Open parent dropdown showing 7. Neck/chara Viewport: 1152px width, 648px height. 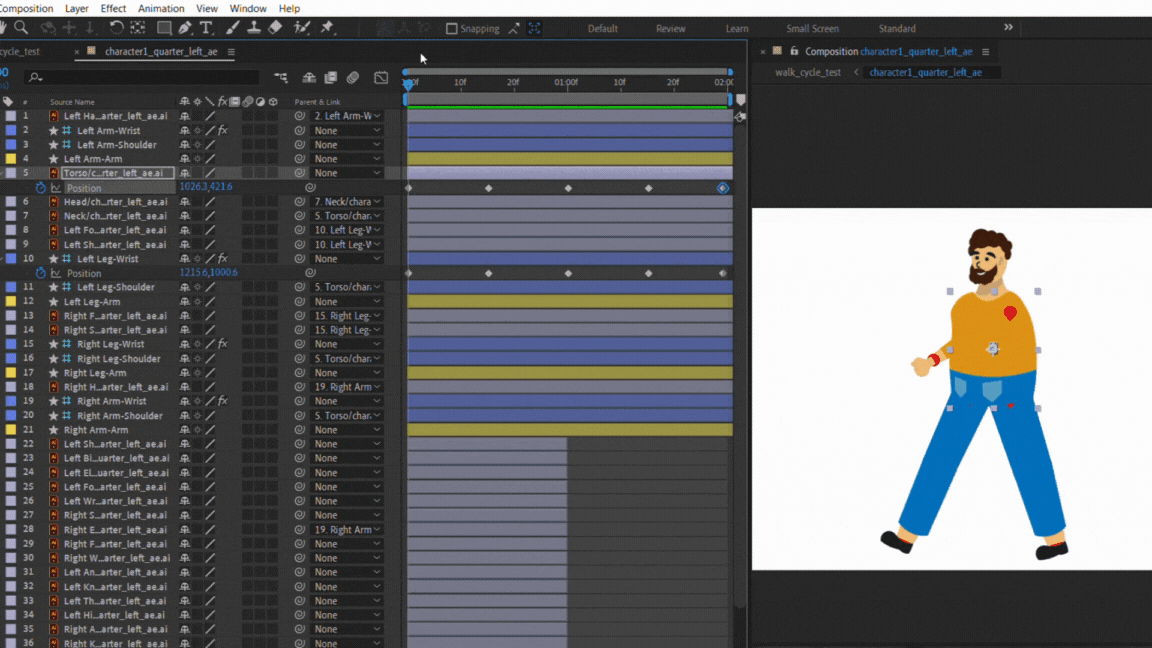(x=346, y=201)
